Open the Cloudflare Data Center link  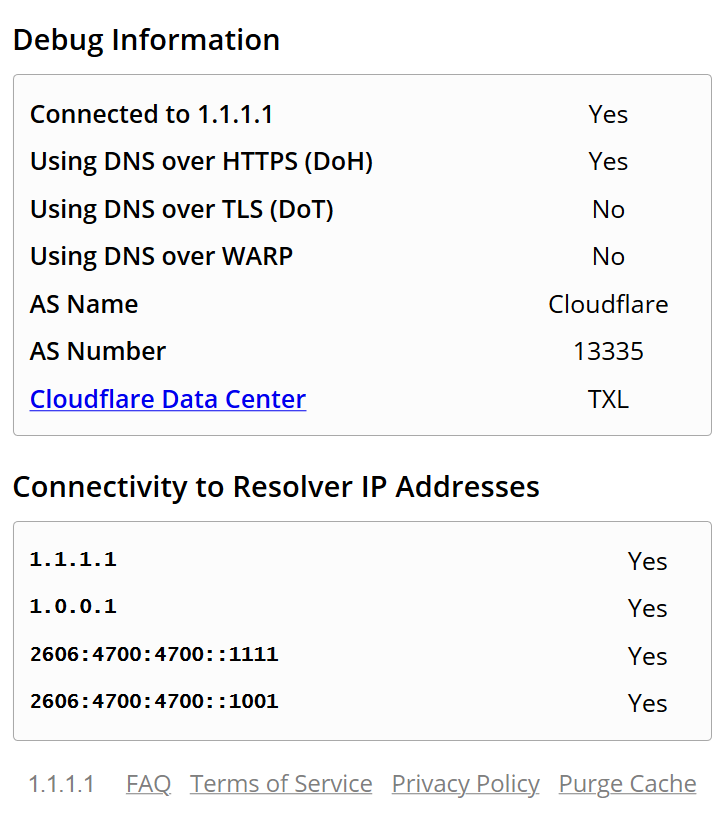pos(168,399)
